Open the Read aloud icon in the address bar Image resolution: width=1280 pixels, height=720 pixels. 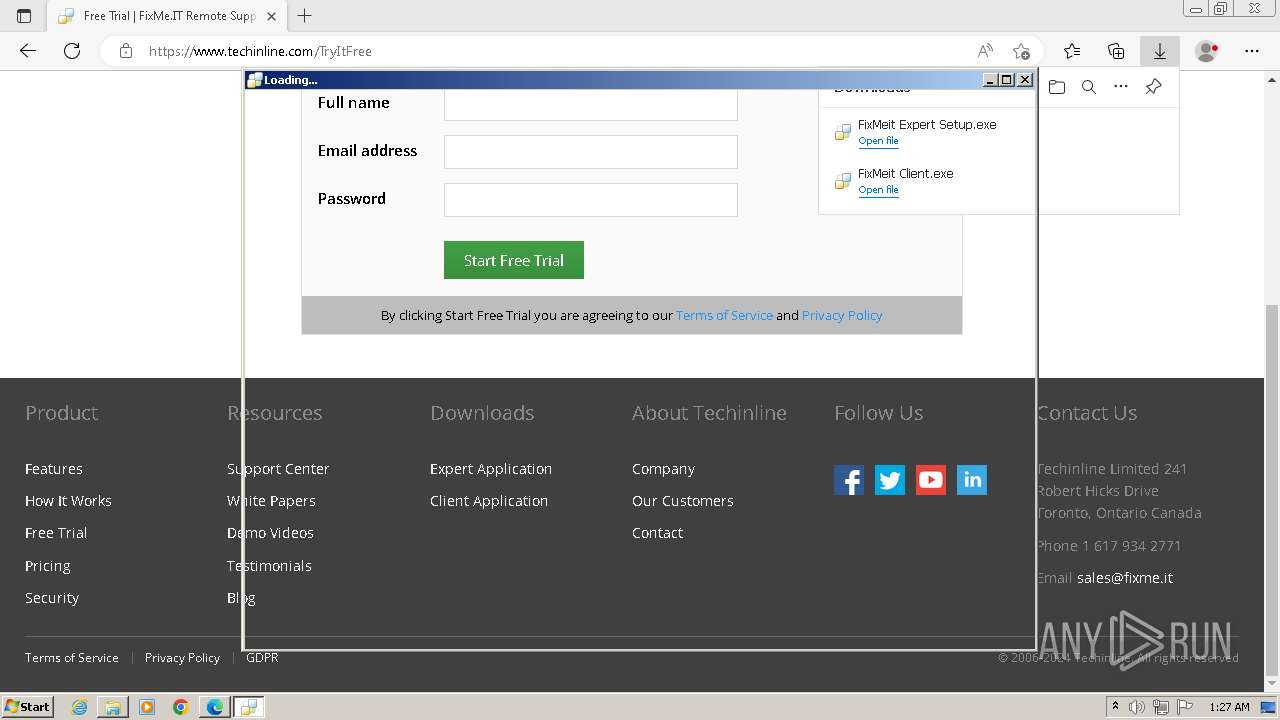pyautogui.click(x=985, y=51)
